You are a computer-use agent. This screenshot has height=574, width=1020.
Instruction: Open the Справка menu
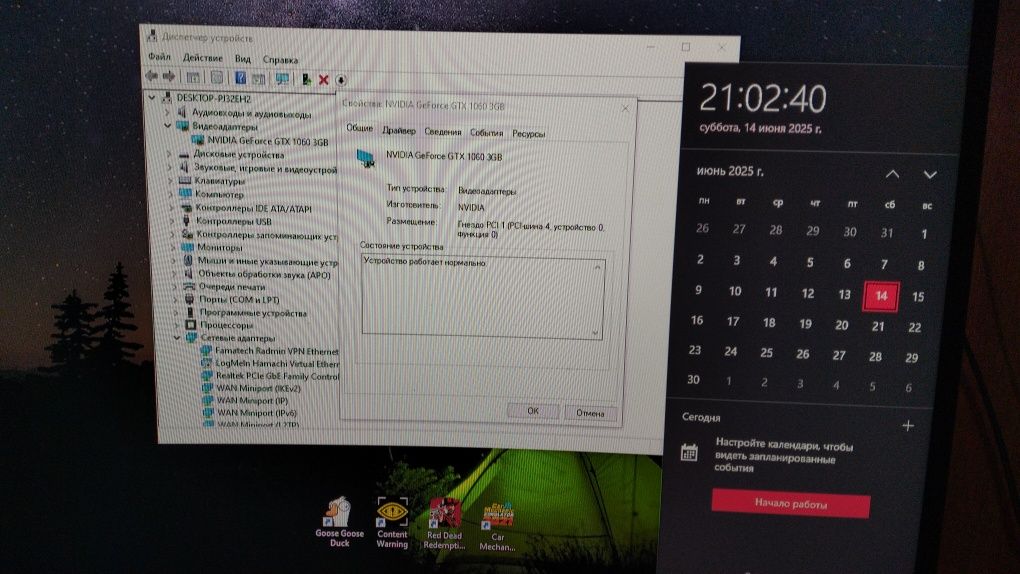tap(280, 59)
